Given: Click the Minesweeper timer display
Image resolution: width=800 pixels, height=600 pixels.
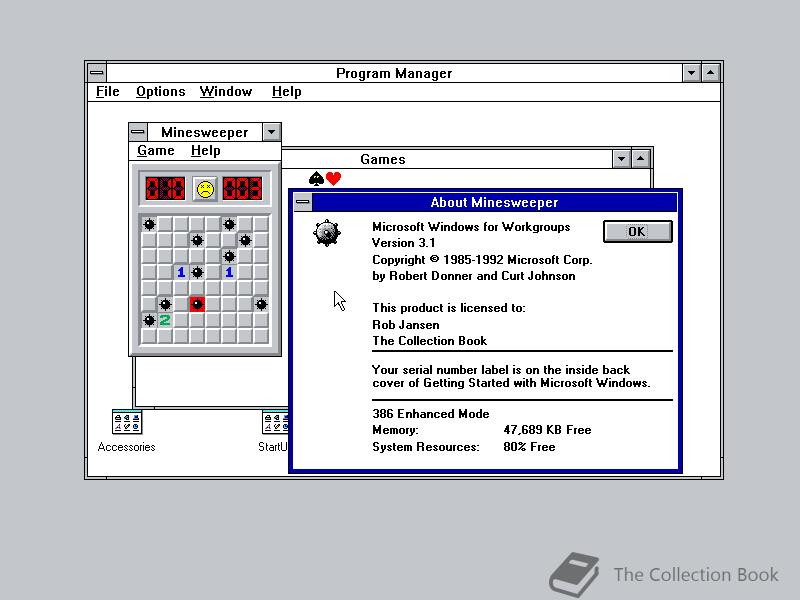Looking at the screenshot, I should point(242,188).
